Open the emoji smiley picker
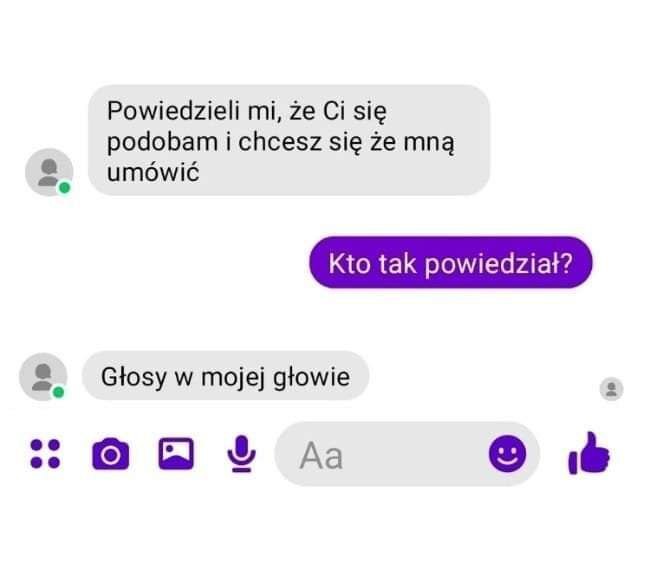 (x=507, y=454)
